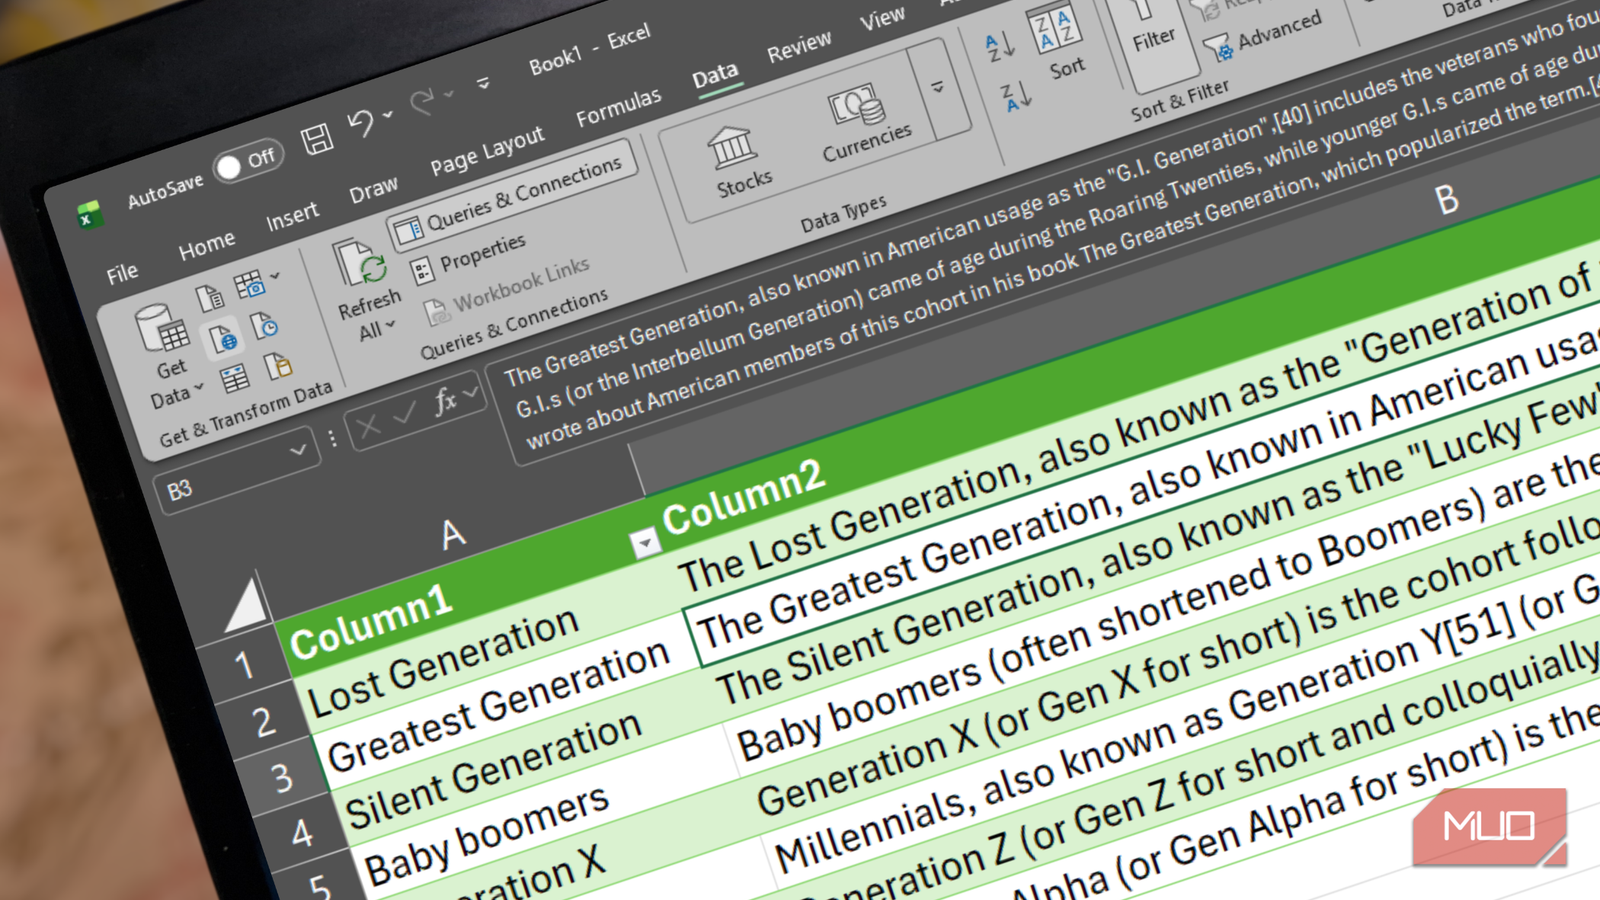Screen dimensions: 1600x900
Task: Click the Select All corner triangle
Action: coord(247,605)
